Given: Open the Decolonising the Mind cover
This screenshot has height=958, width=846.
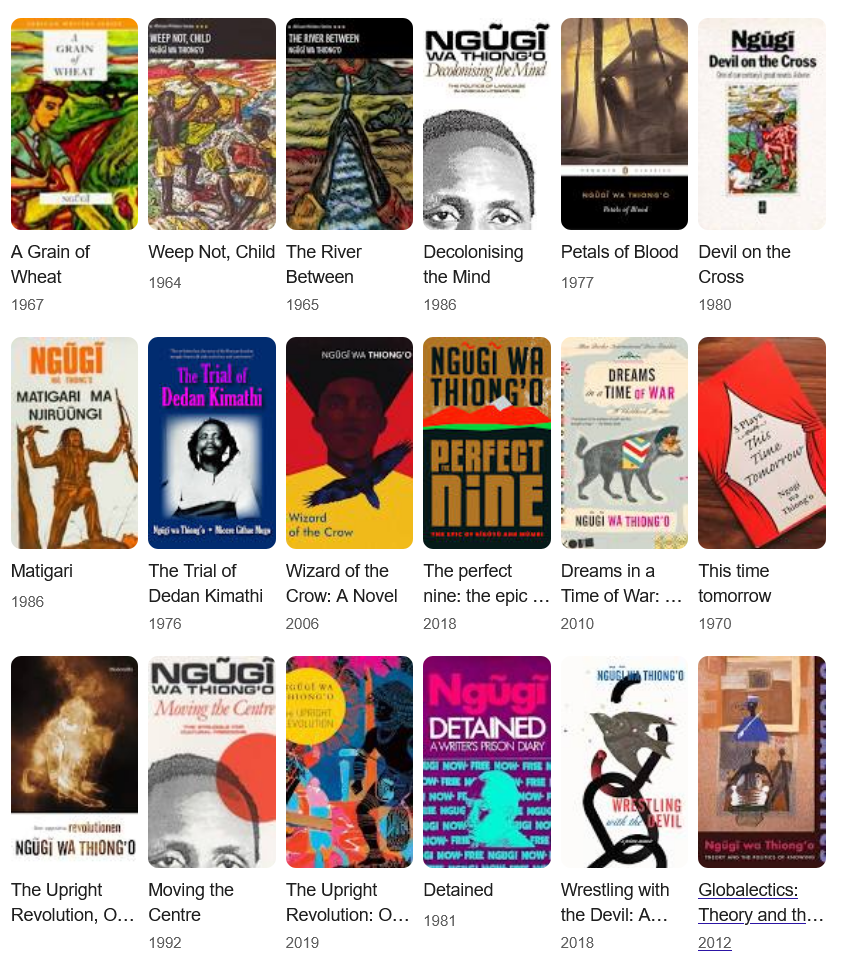Looking at the screenshot, I should coord(487,124).
